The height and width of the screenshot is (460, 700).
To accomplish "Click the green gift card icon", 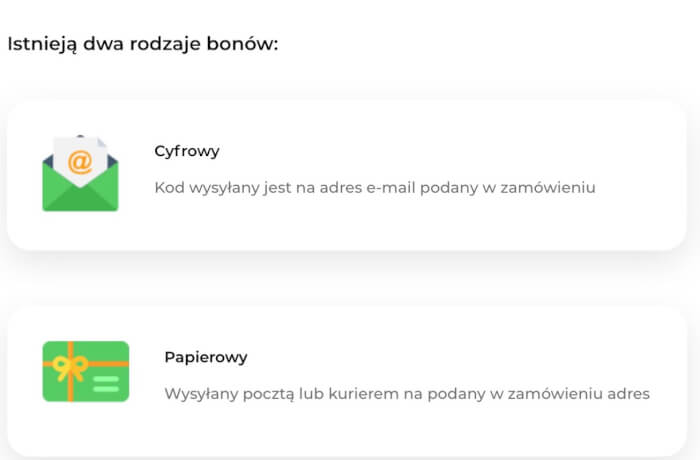I will (85, 371).
